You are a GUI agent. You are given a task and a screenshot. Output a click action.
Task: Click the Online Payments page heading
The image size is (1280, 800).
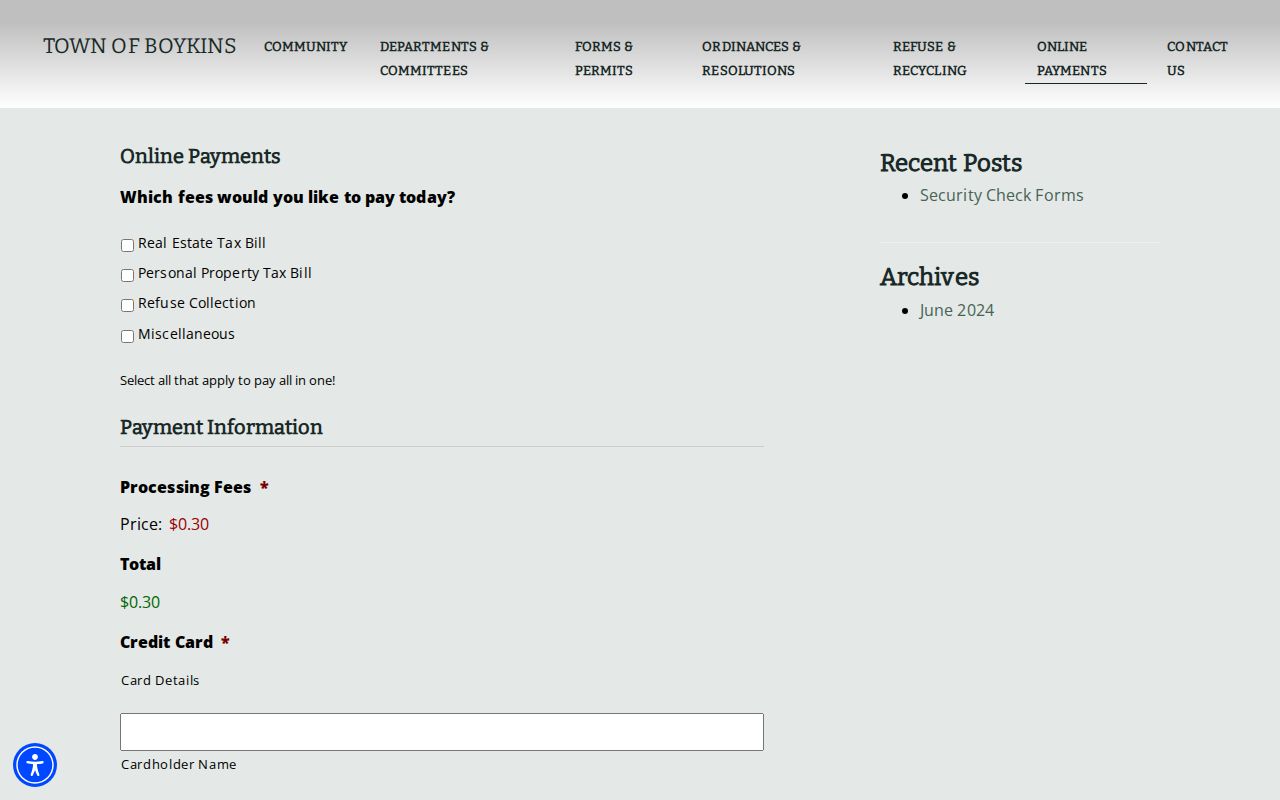coord(200,156)
